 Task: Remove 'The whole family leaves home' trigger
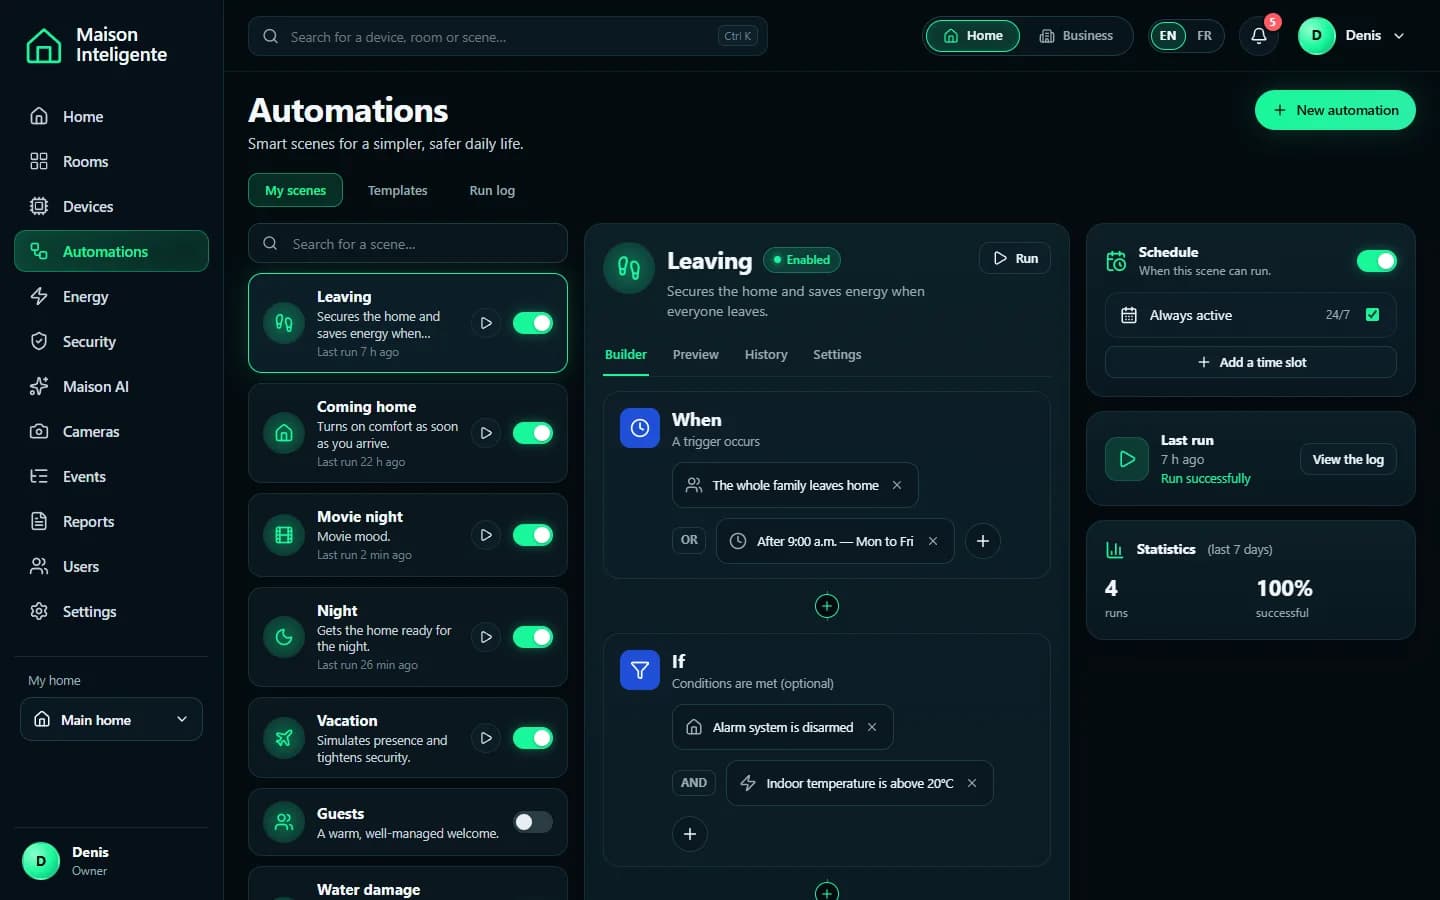tap(897, 485)
